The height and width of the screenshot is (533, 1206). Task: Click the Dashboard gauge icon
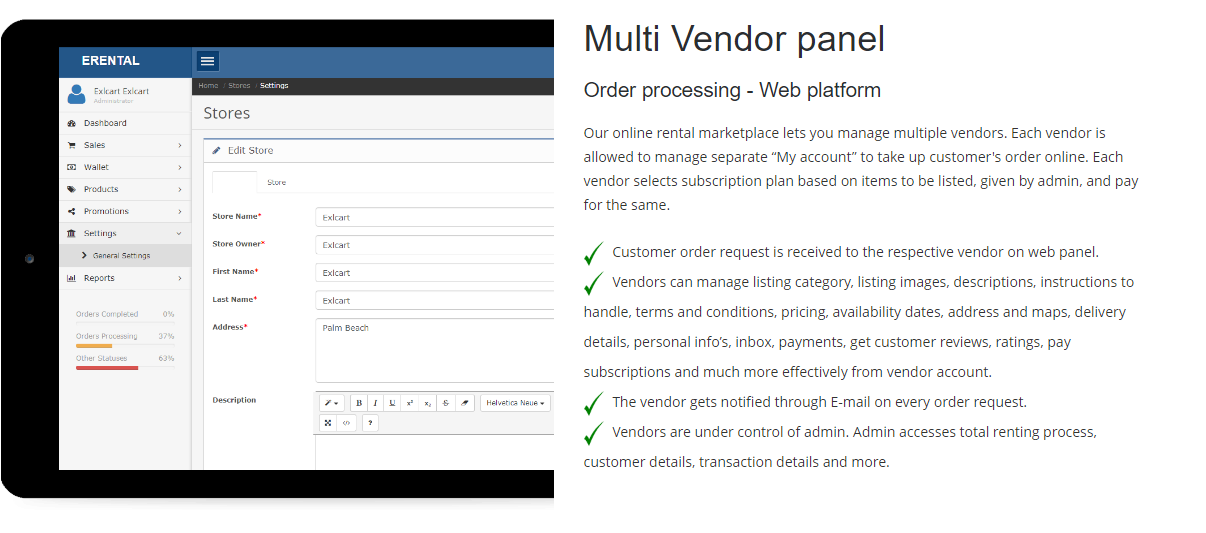[71, 123]
